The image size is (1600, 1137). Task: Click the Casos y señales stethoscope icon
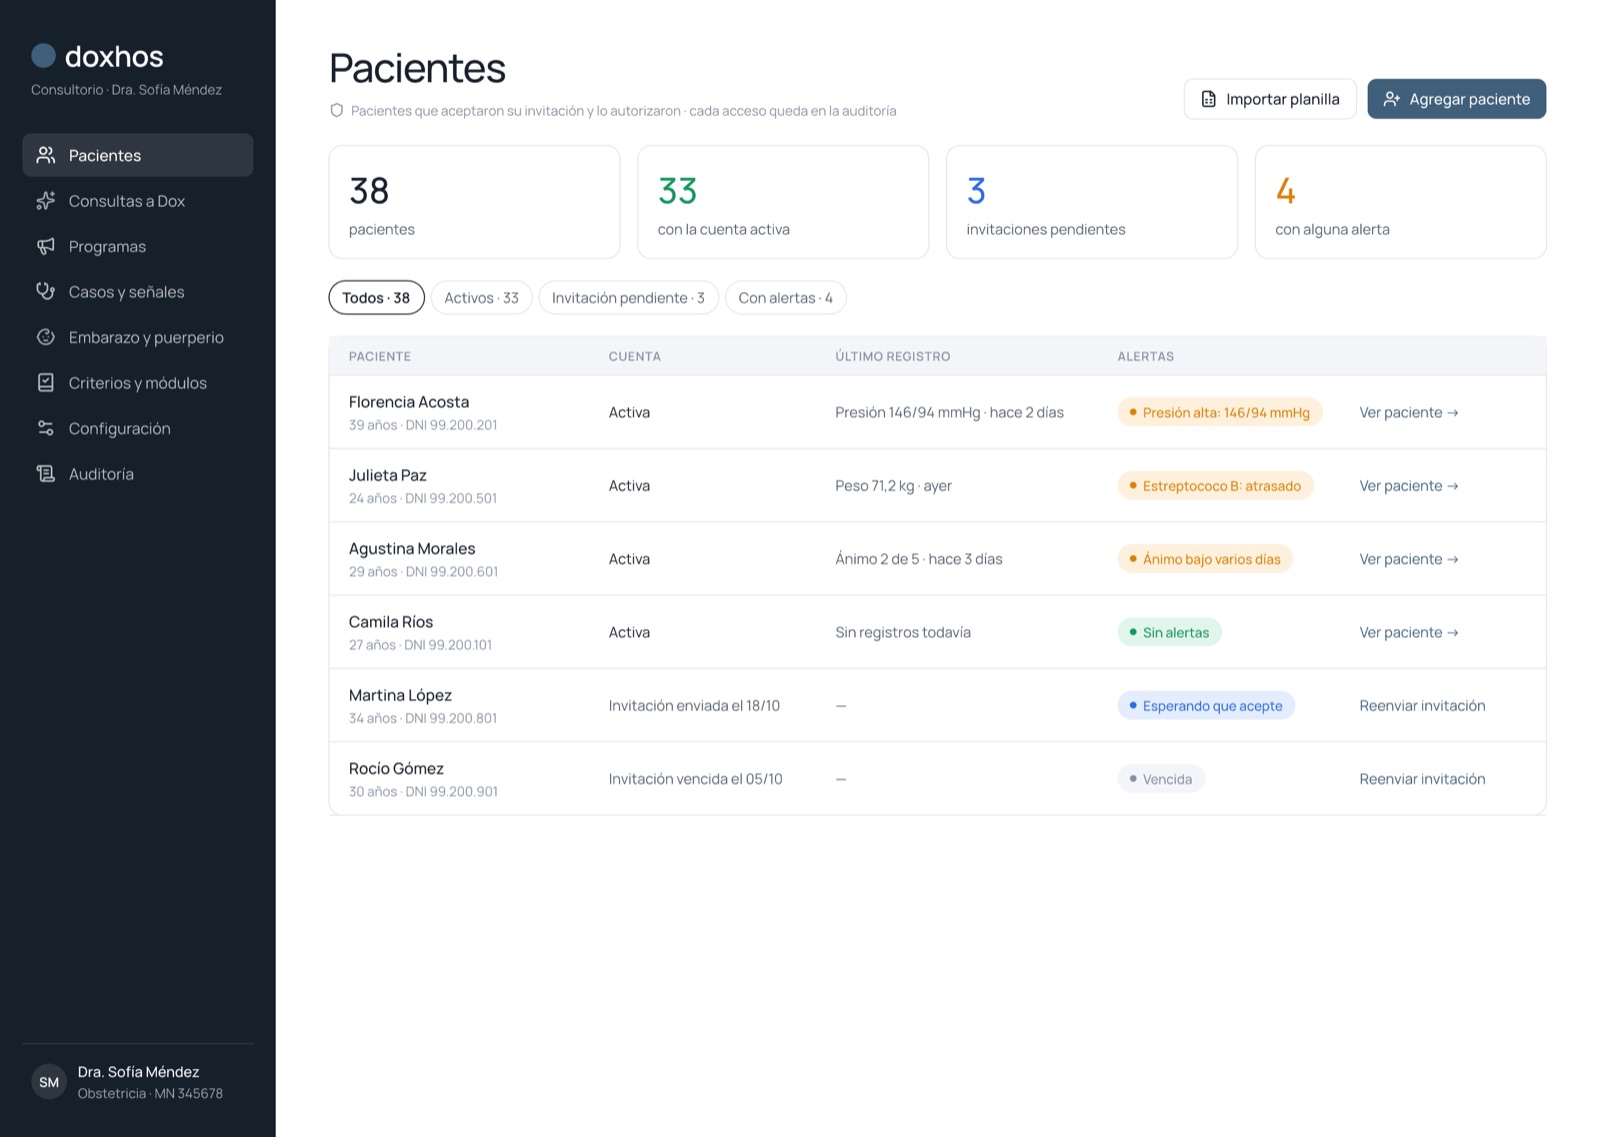pyautogui.click(x=46, y=292)
